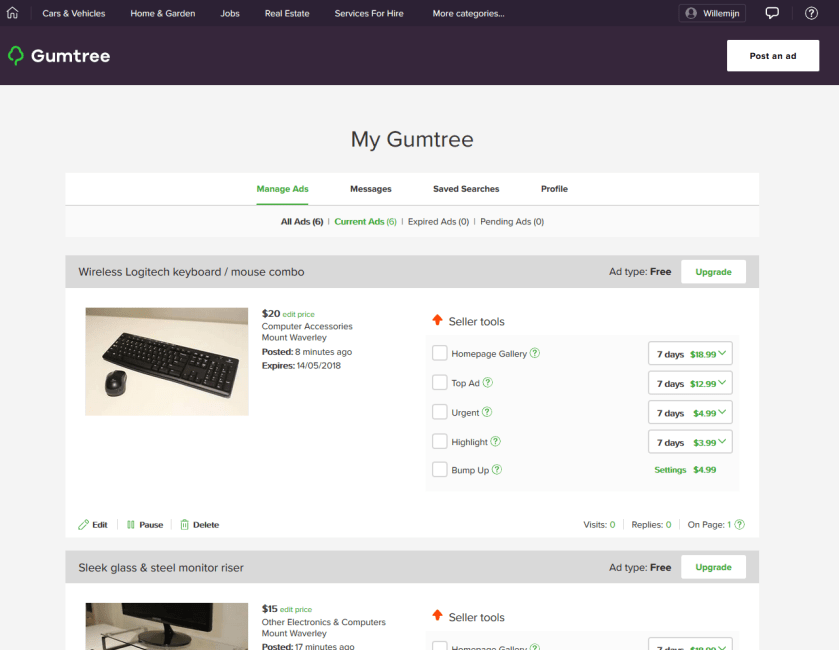Viewport: 839px width, 650px height.
Task: Click the help icon next to On Page
Action: pos(740,524)
